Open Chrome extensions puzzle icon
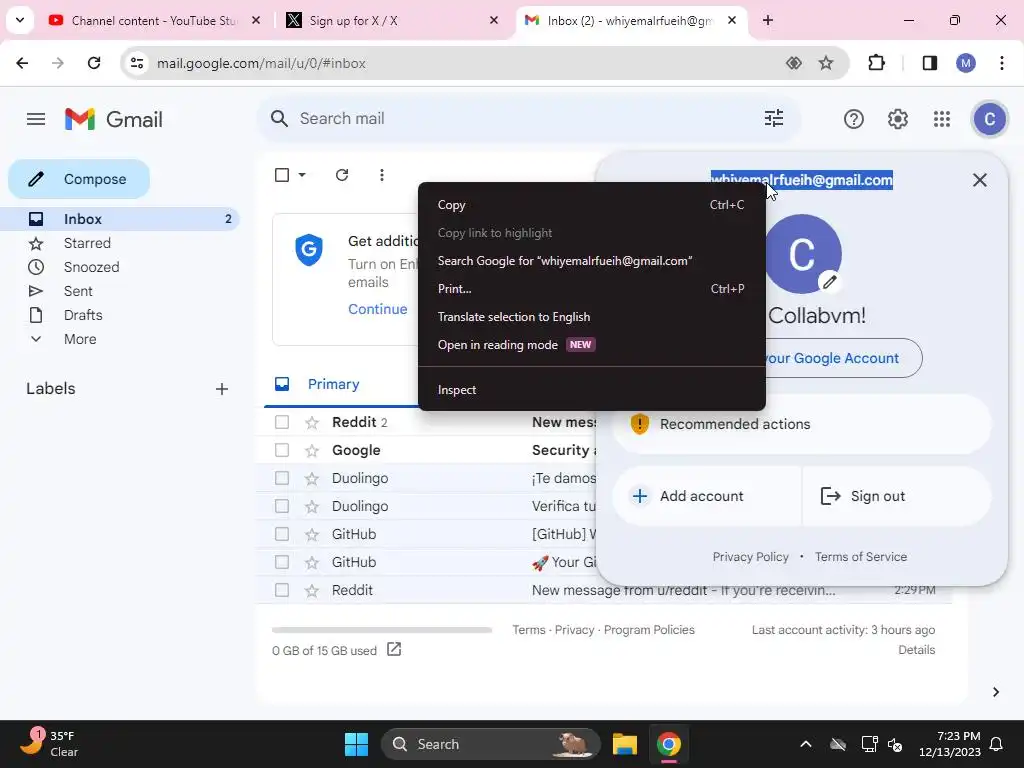Viewport: 1024px width, 768px height. click(876, 63)
